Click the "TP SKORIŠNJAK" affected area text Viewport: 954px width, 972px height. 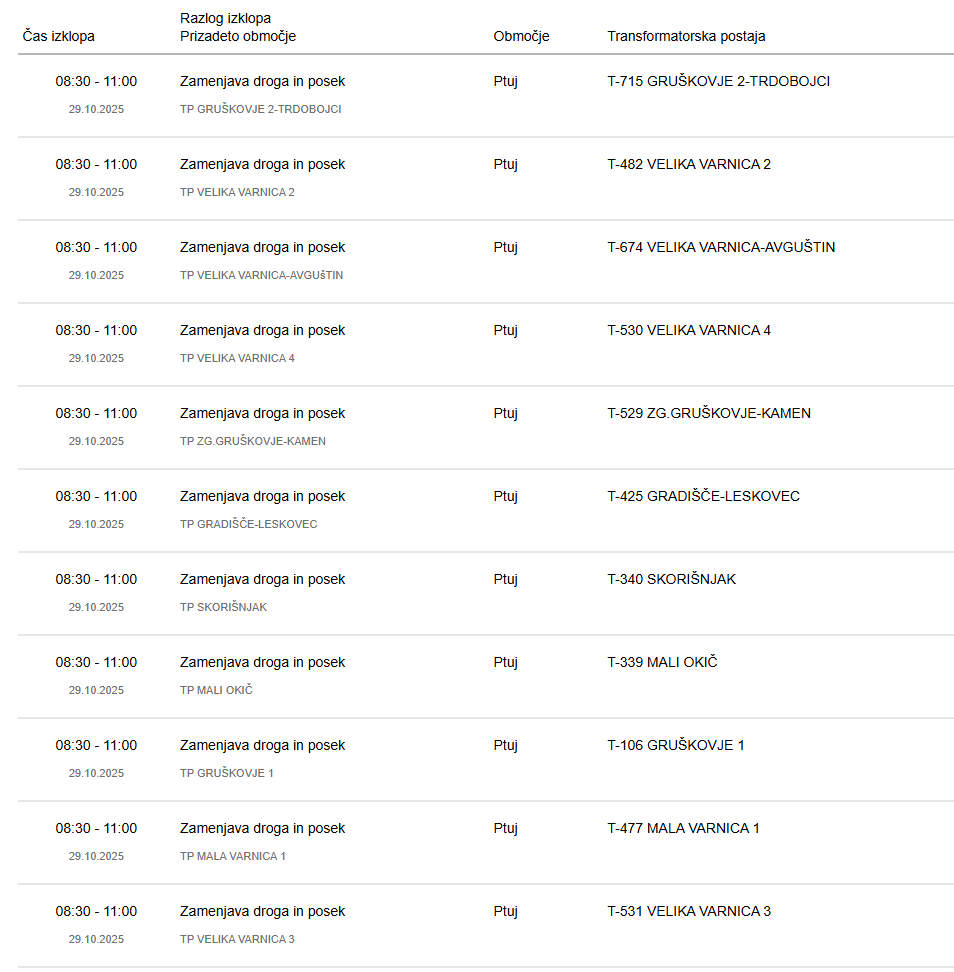223,607
